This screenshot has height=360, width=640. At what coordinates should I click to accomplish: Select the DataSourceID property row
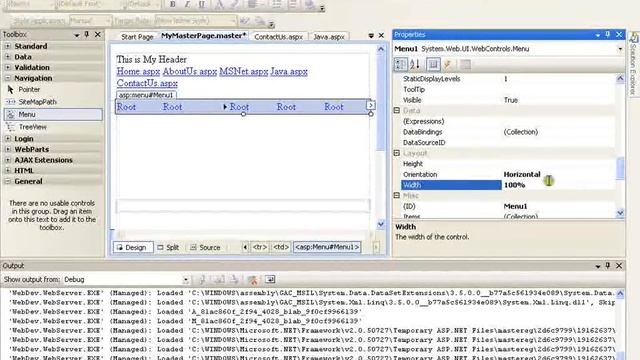(508, 142)
